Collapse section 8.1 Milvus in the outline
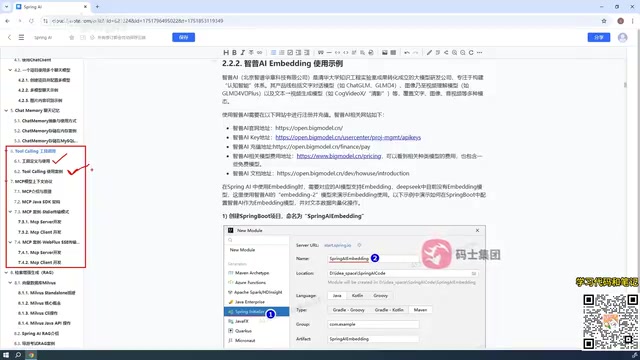The height and width of the screenshot is (360, 640). pos(10,282)
